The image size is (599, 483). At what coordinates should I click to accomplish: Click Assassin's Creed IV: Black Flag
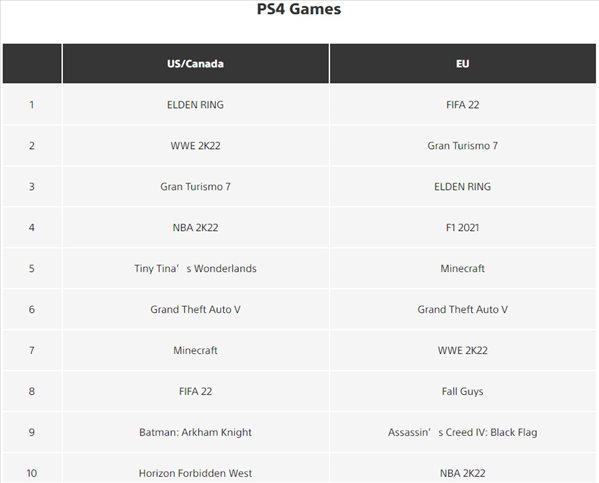(462, 432)
